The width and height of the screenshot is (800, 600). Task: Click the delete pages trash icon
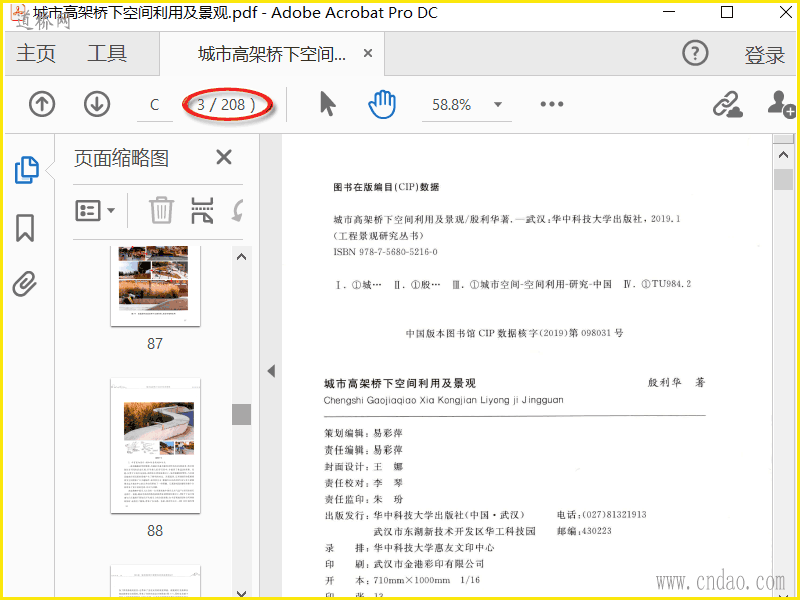162,210
